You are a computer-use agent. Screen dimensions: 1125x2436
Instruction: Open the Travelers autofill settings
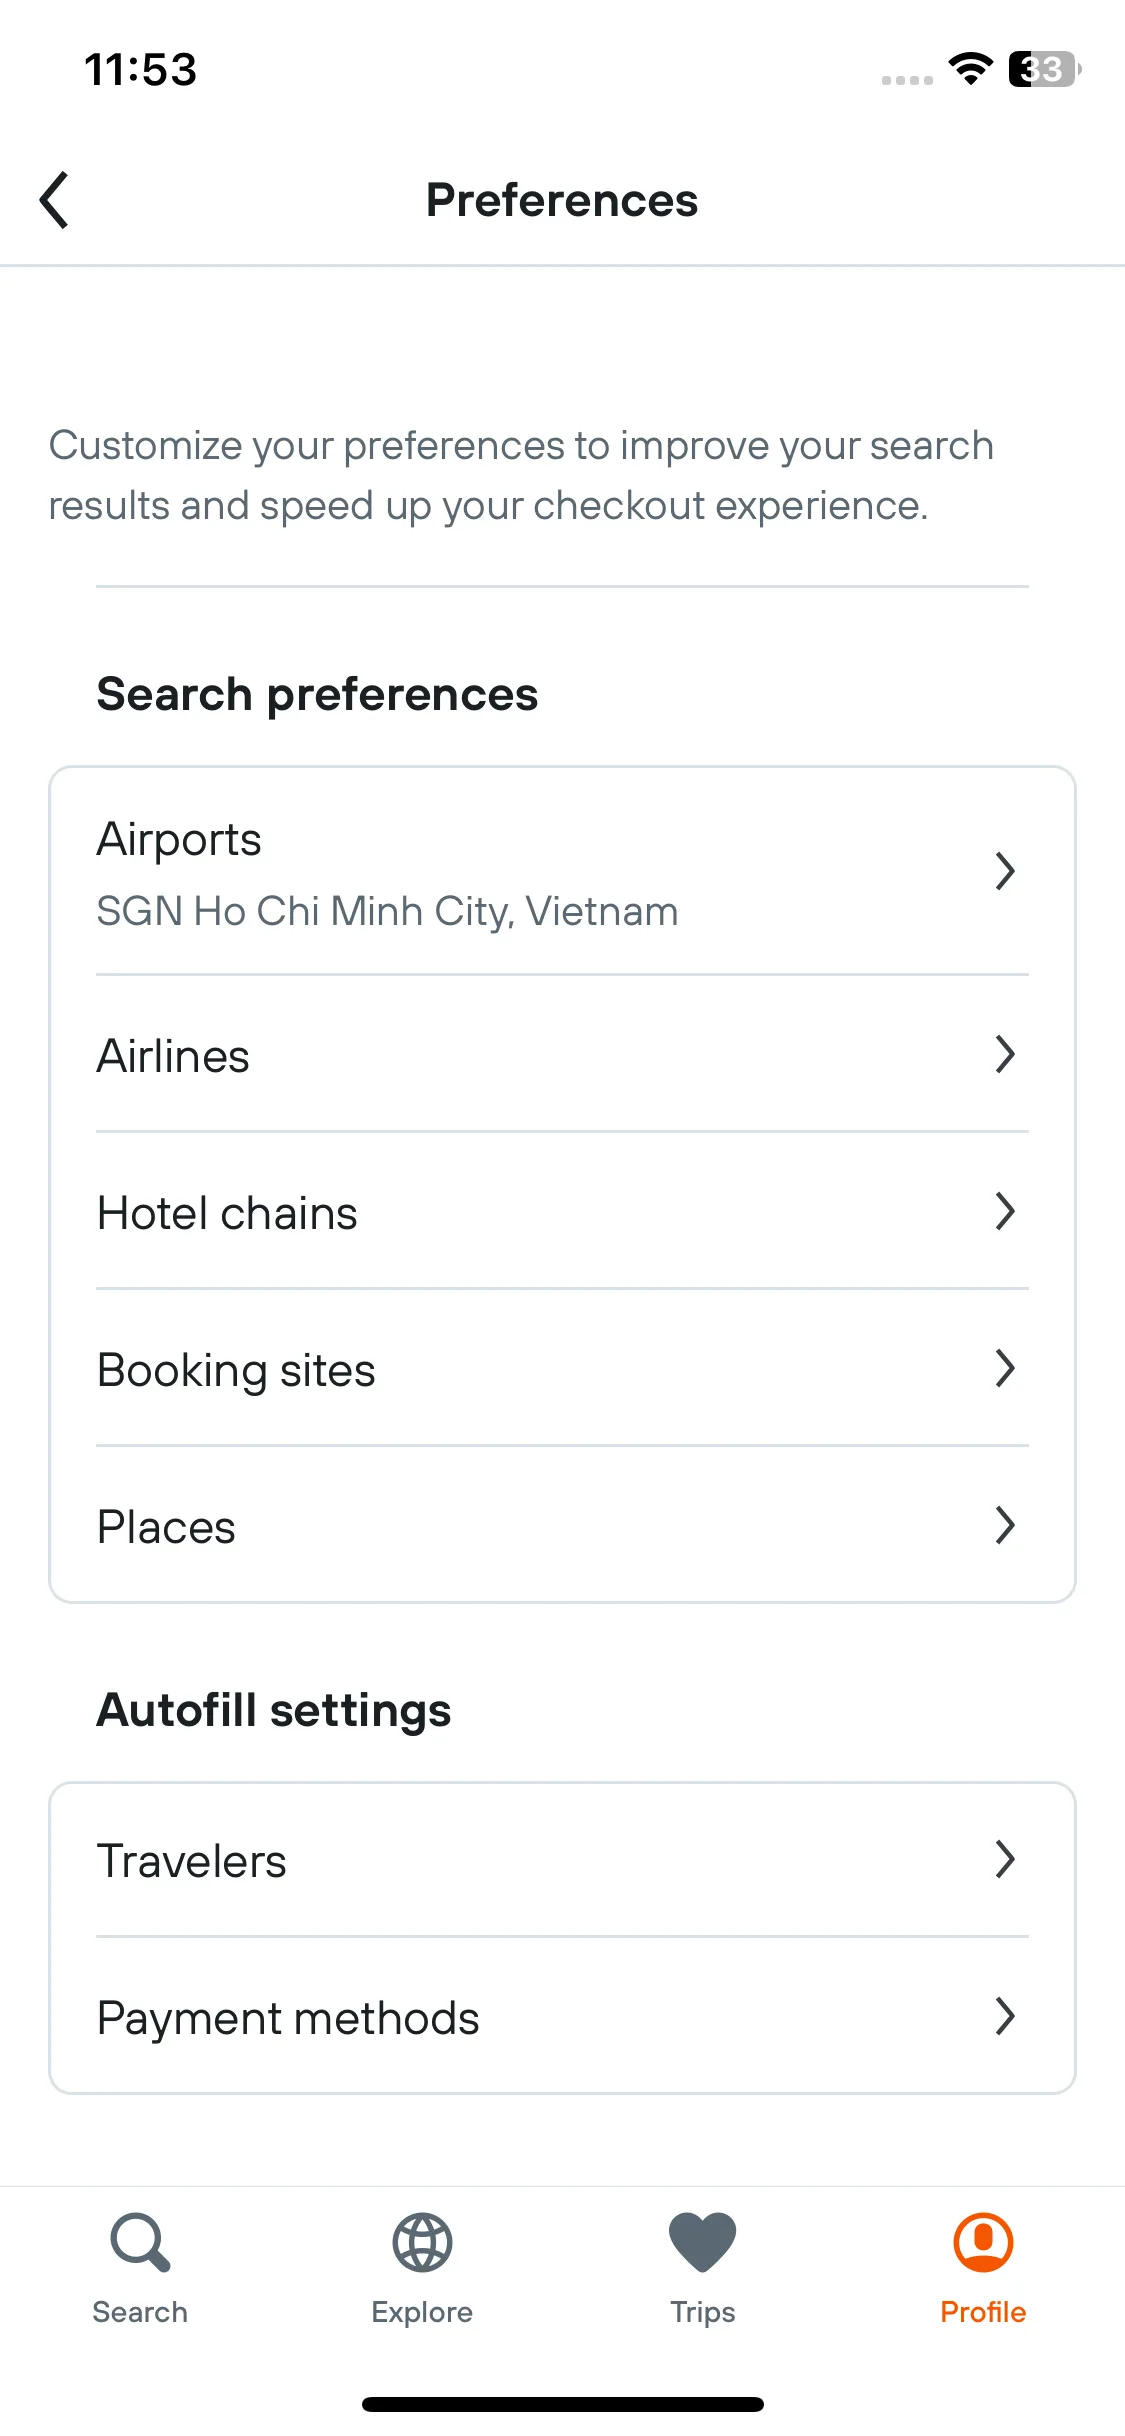coord(562,1860)
